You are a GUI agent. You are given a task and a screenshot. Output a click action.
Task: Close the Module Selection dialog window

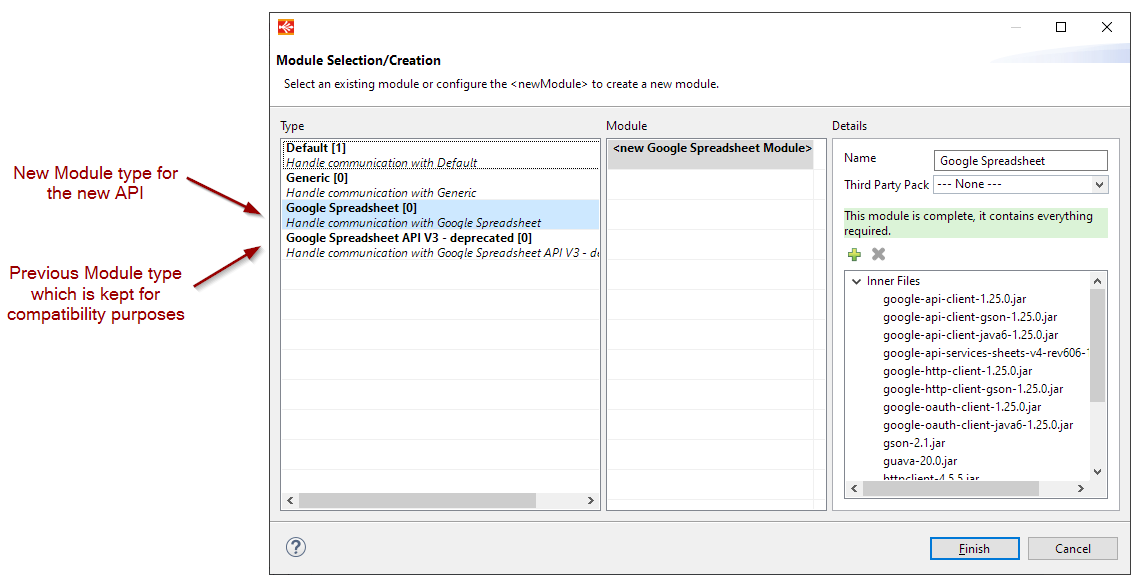(x=1107, y=28)
